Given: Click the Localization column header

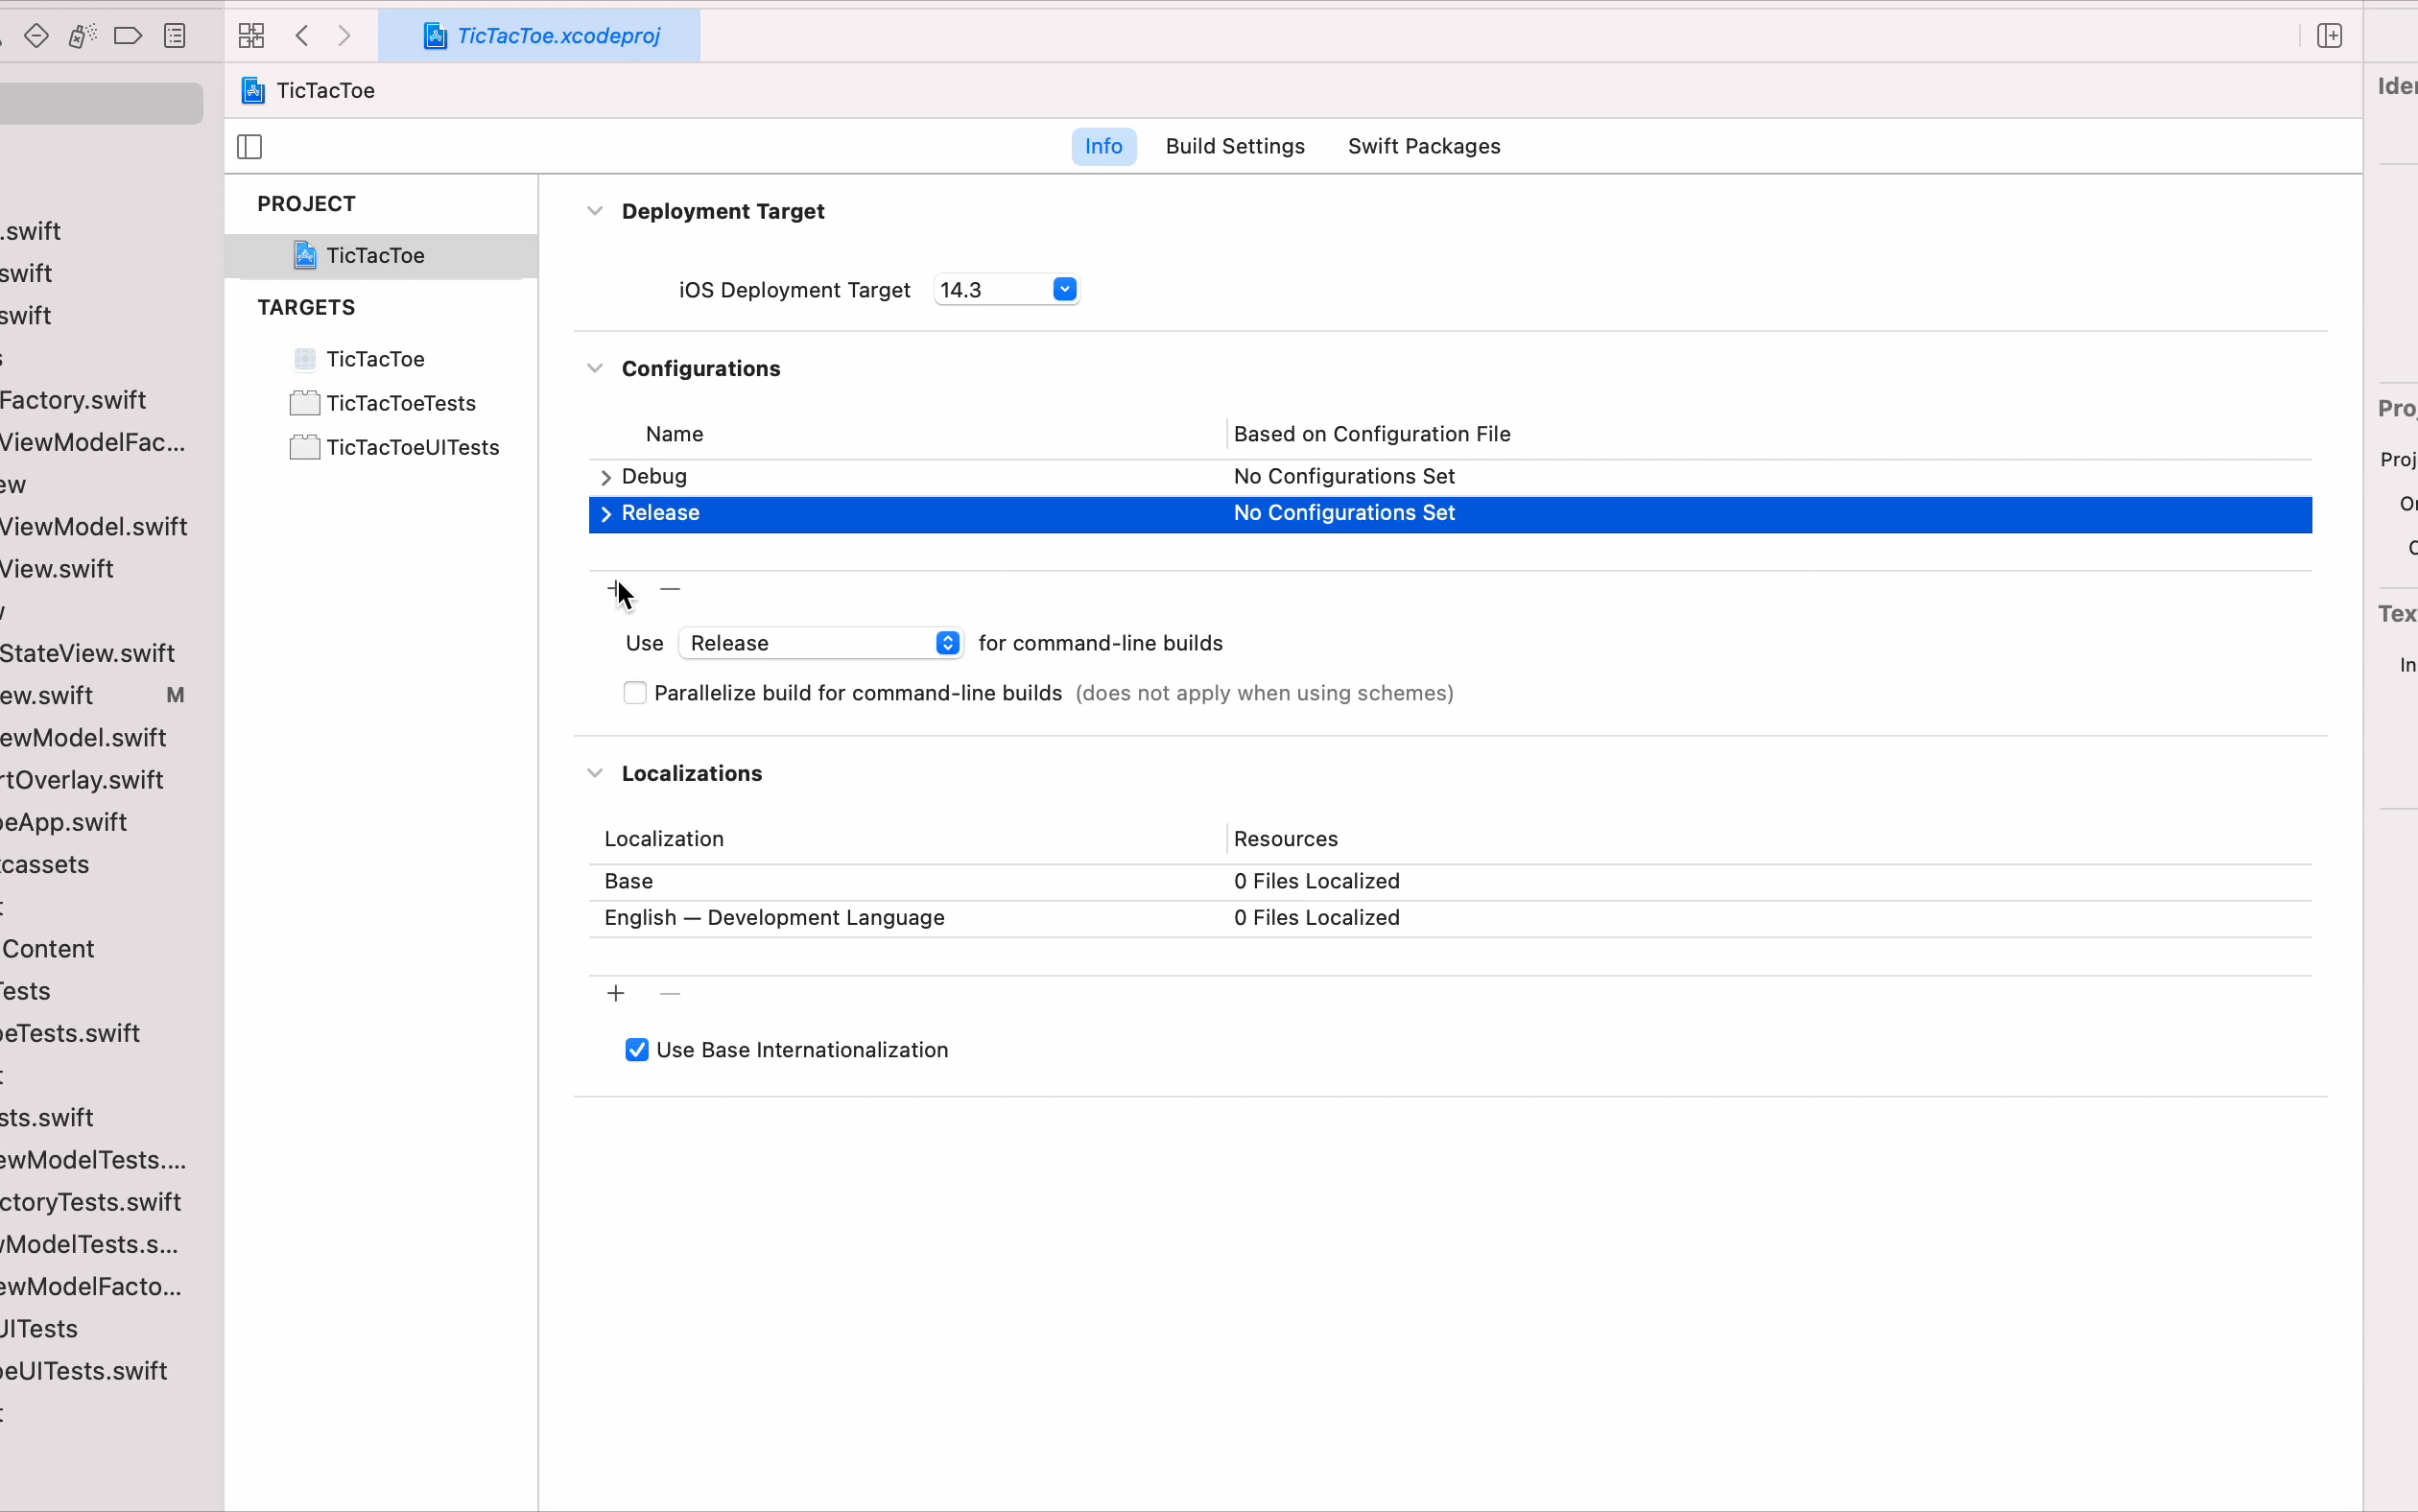Looking at the screenshot, I should pyautogui.click(x=663, y=839).
